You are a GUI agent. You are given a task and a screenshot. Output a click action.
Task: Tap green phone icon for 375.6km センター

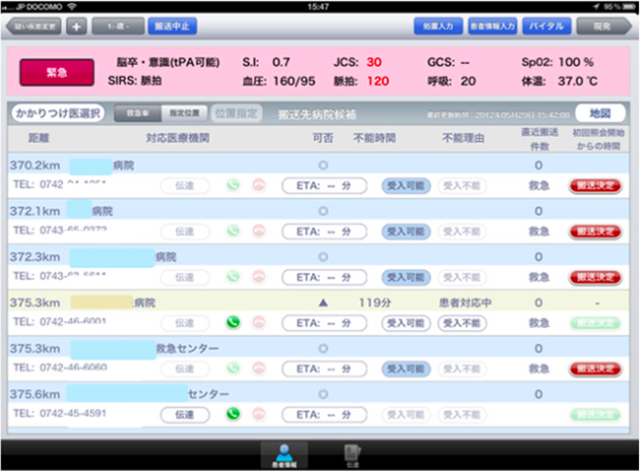234,414
